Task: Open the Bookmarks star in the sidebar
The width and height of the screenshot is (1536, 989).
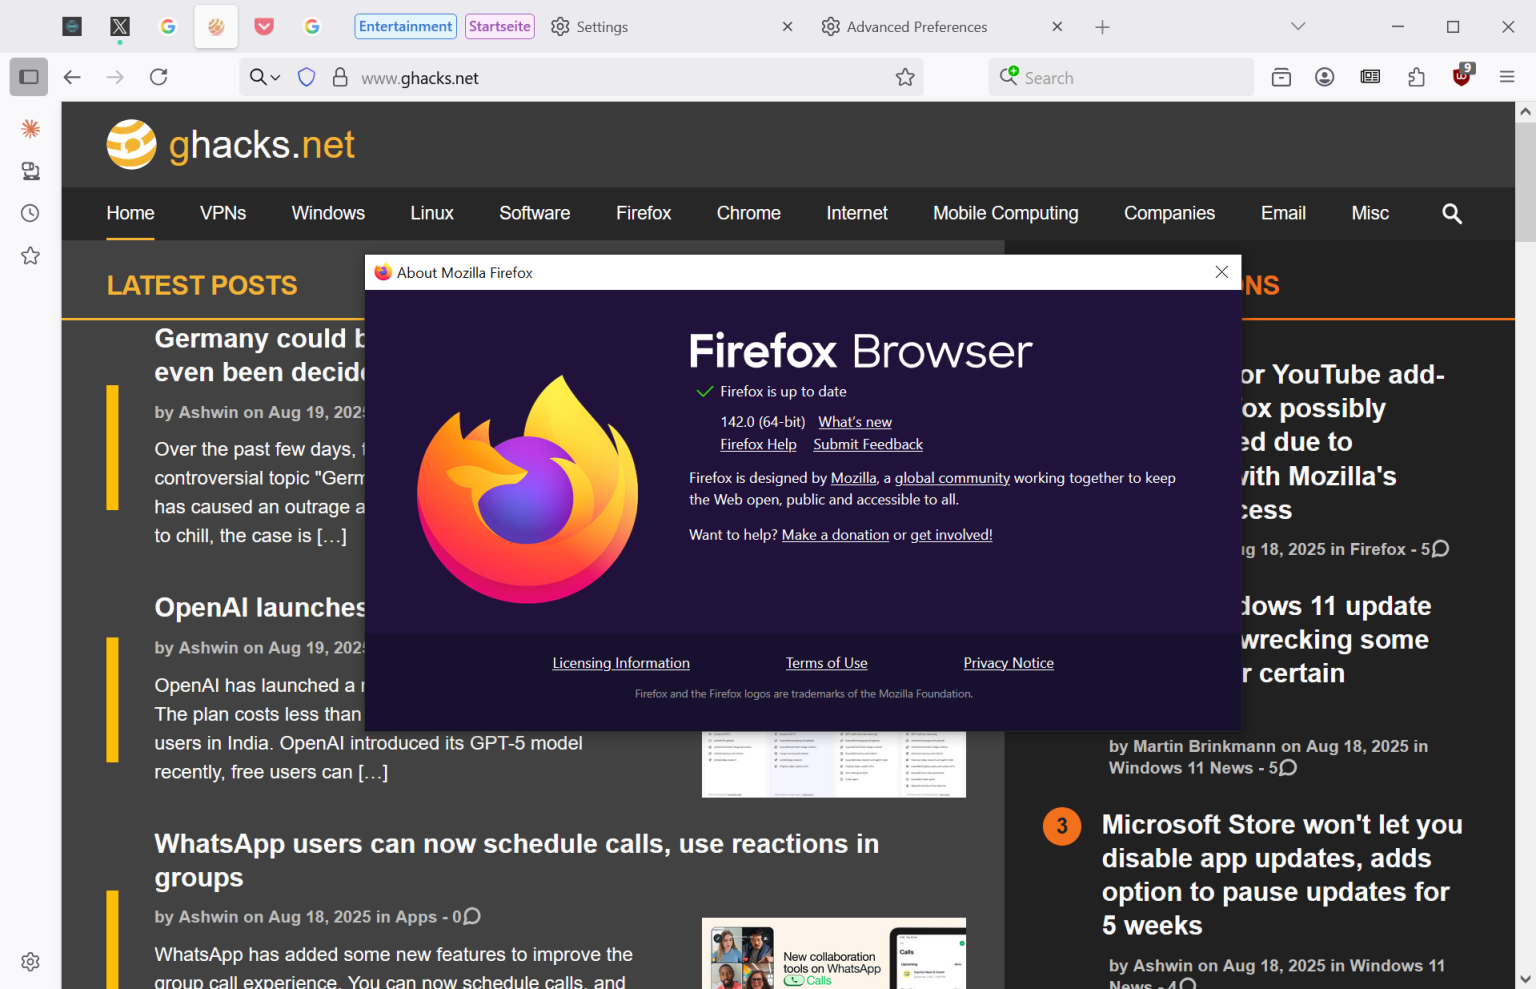Action: [x=30, y=255]
